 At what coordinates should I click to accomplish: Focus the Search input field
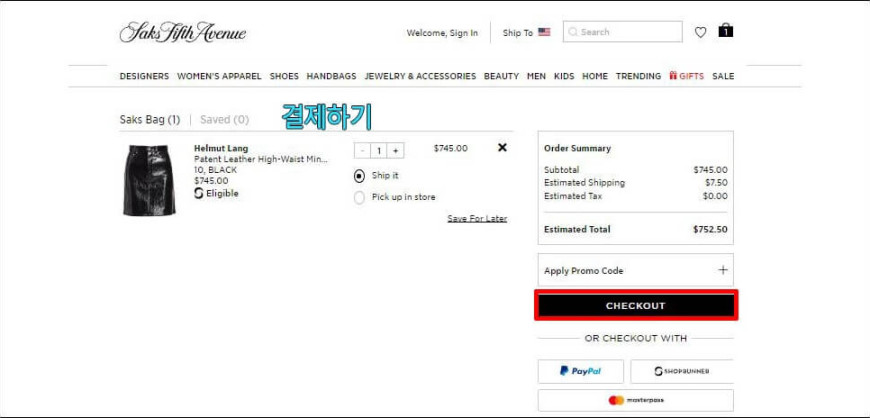pyautogui.click(x=623, y=32)
